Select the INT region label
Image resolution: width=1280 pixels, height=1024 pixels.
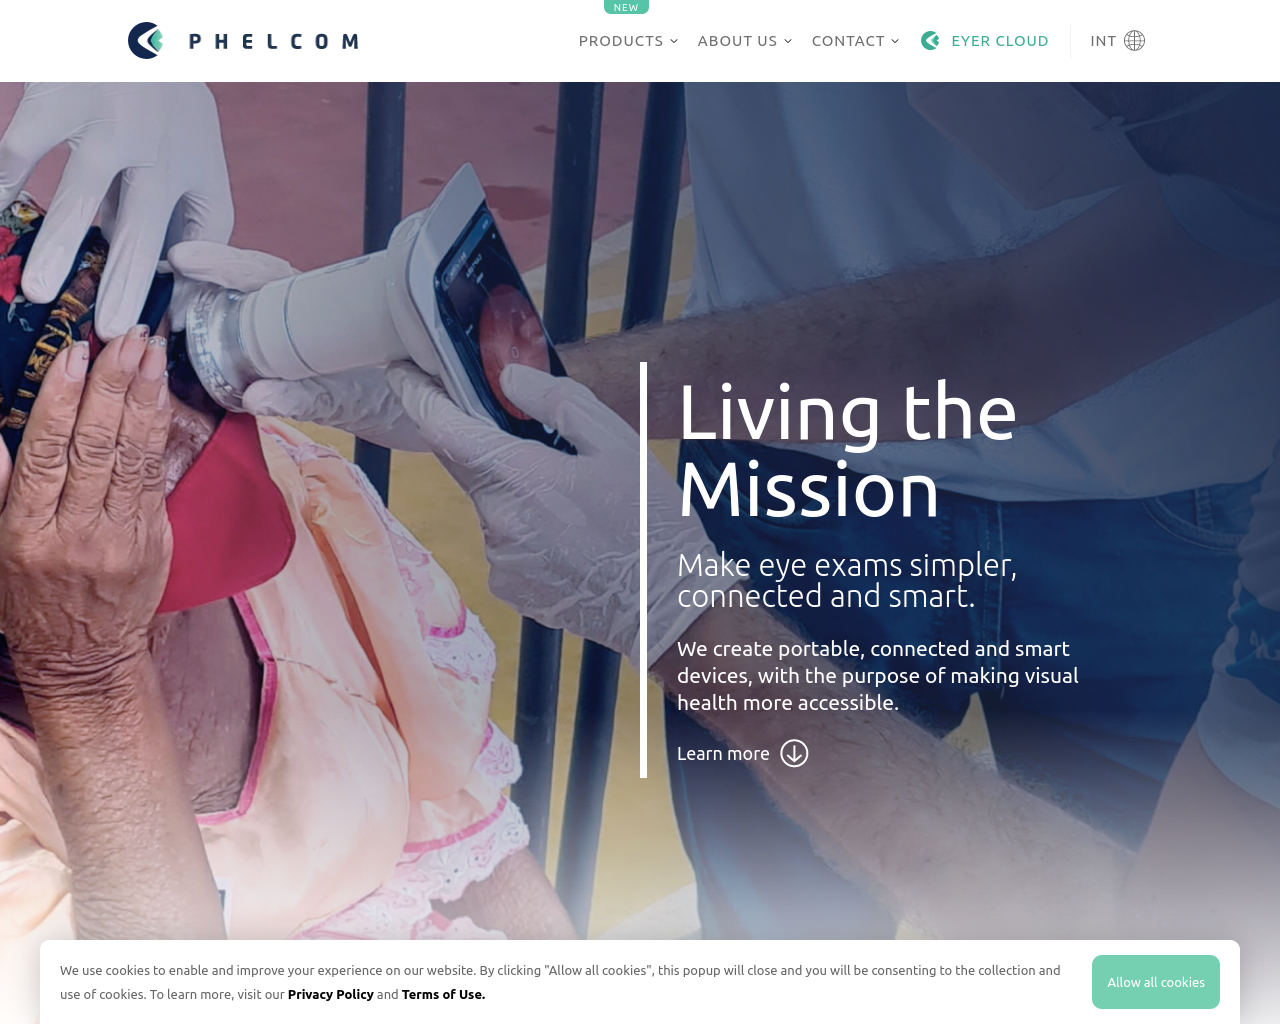click(1103, 41)
